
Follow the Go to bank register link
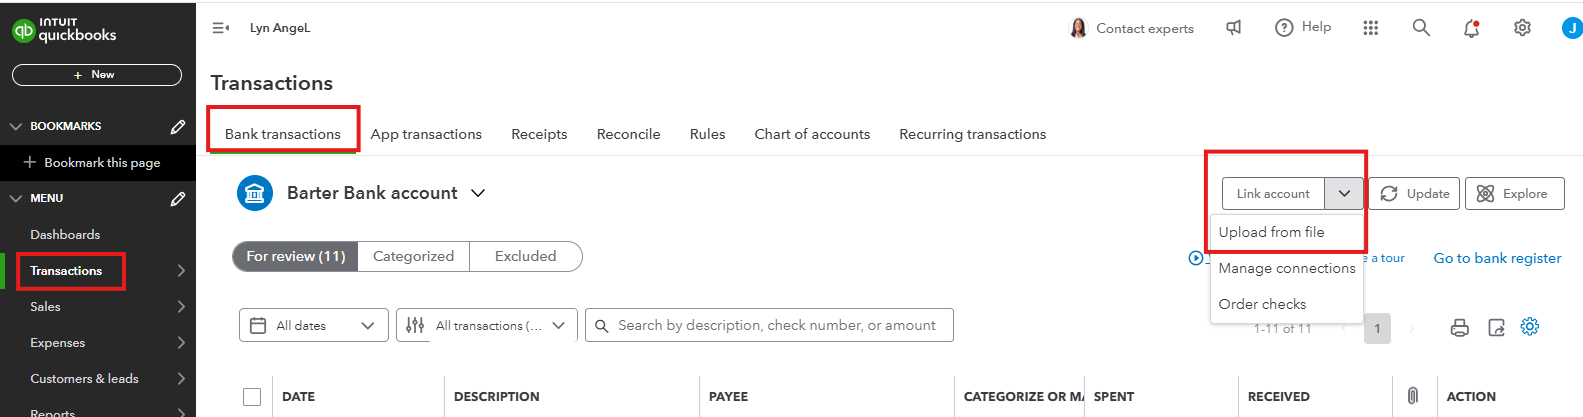click(1497, 258)
